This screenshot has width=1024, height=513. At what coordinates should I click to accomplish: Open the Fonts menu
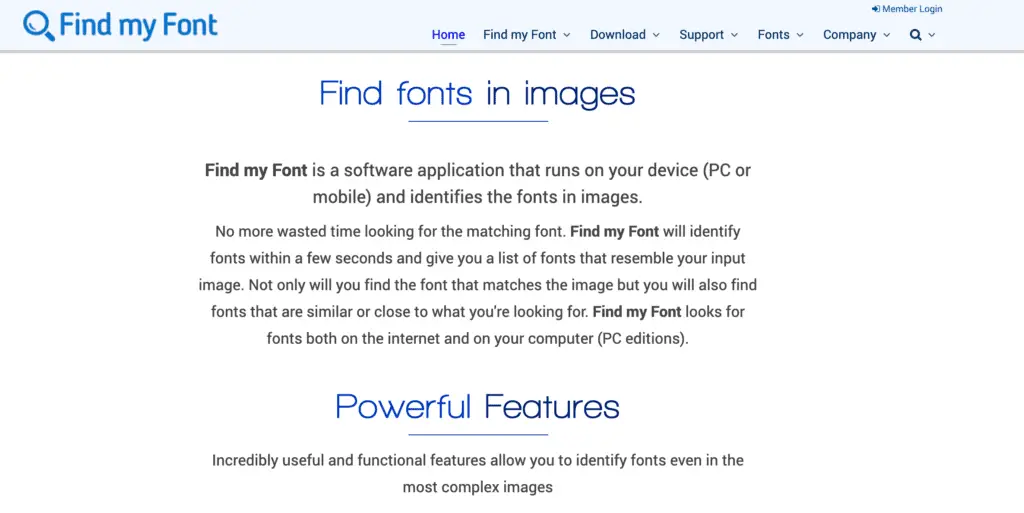point(773,35)
